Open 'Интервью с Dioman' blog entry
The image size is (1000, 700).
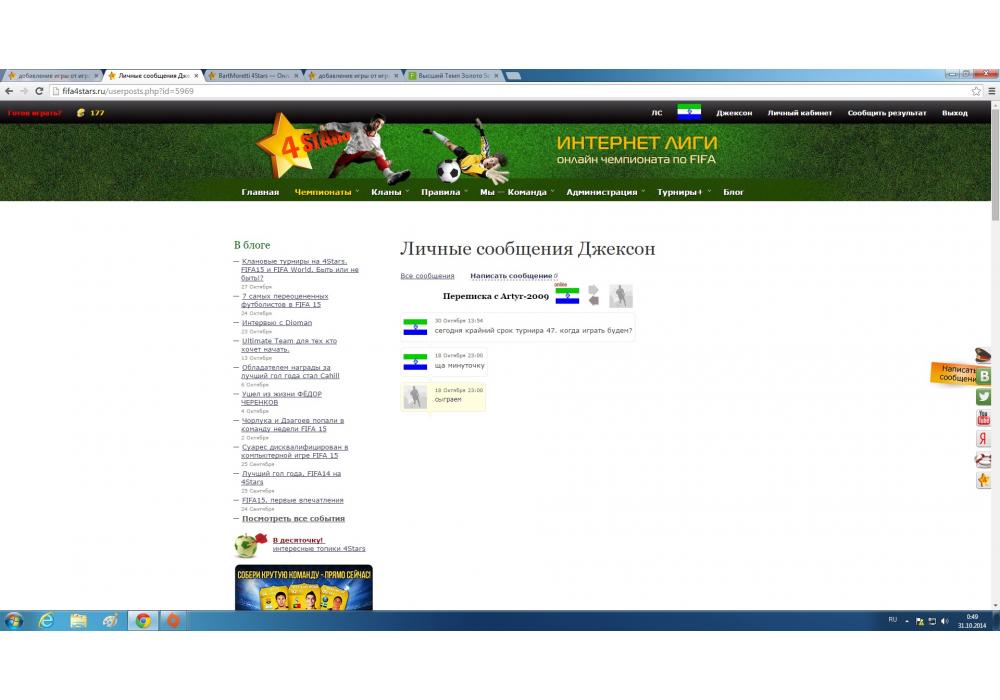click(277, 323)
